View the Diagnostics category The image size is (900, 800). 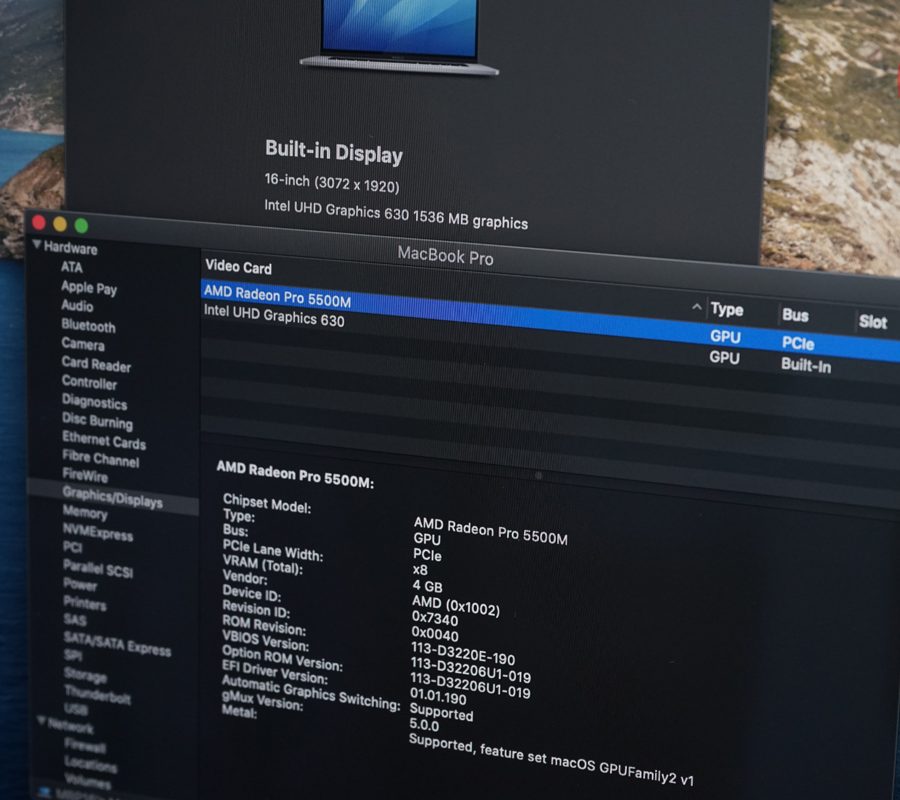[94, 401]
